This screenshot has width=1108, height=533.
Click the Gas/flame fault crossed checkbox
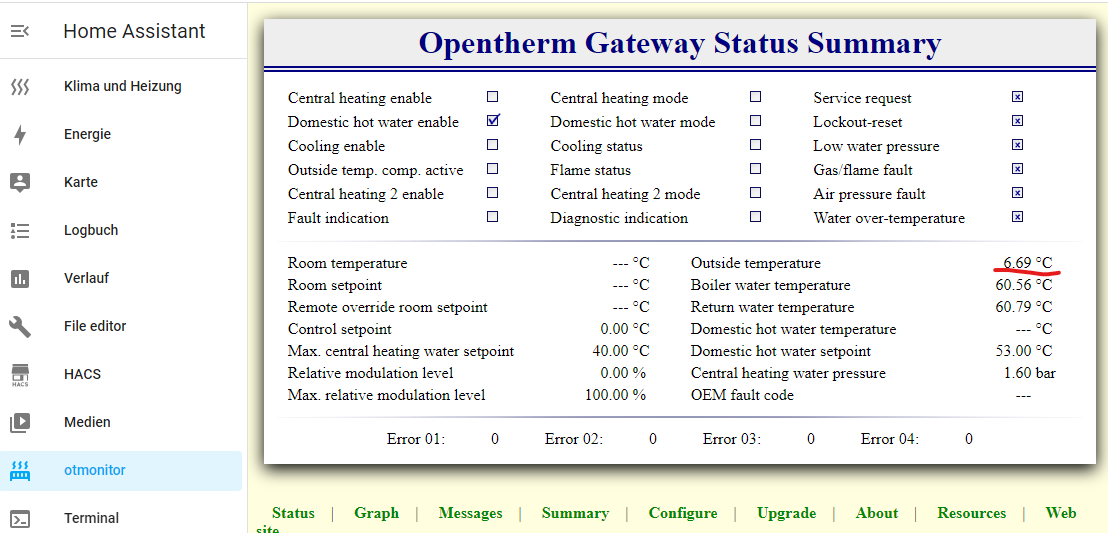pos(1018,169)
